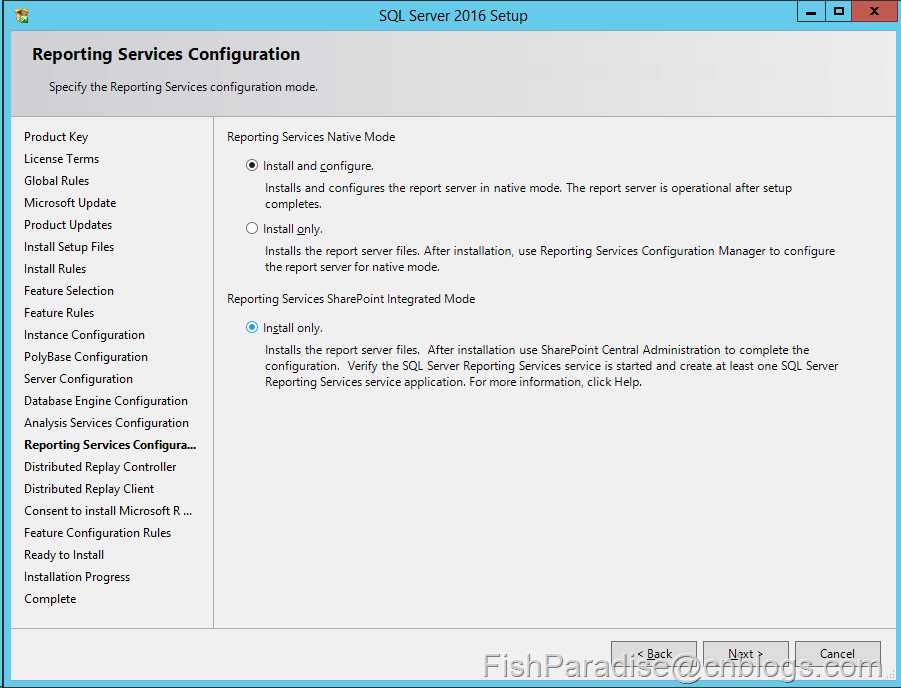
Task: Select the Installation Progress step
Action: tap(77, 576)
